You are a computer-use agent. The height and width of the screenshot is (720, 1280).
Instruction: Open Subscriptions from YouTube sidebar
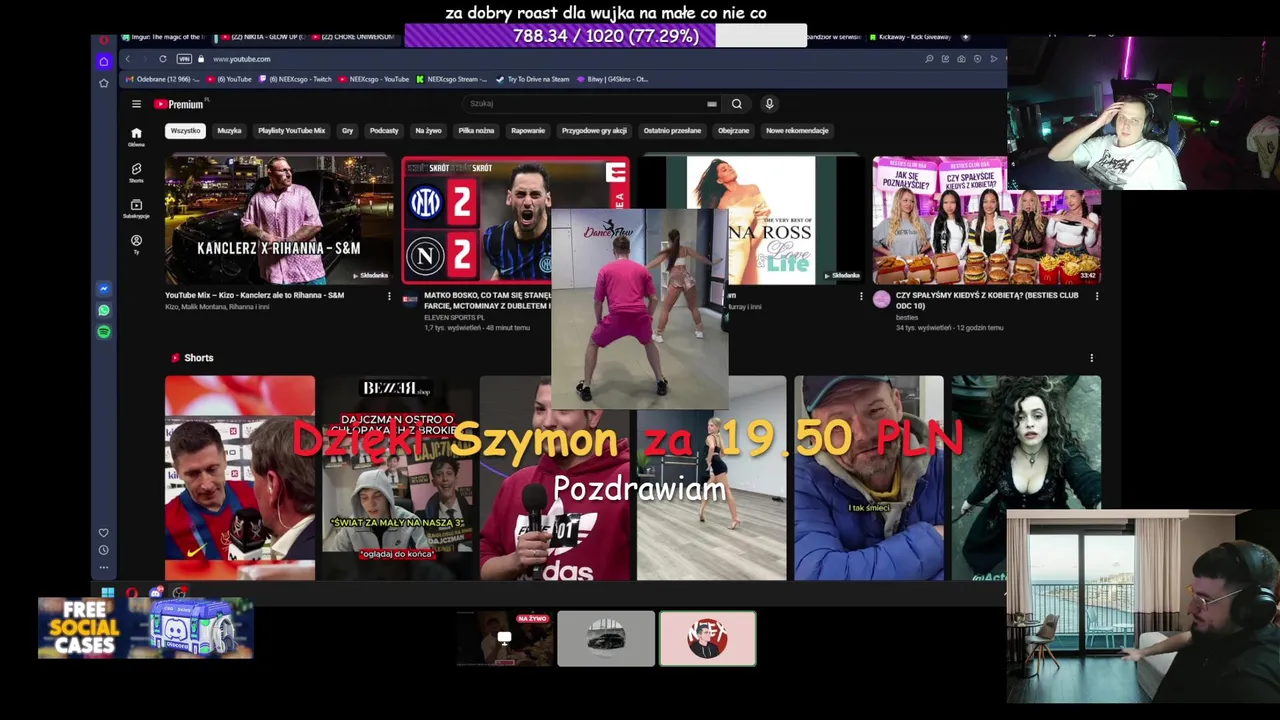tap(136, 208)
